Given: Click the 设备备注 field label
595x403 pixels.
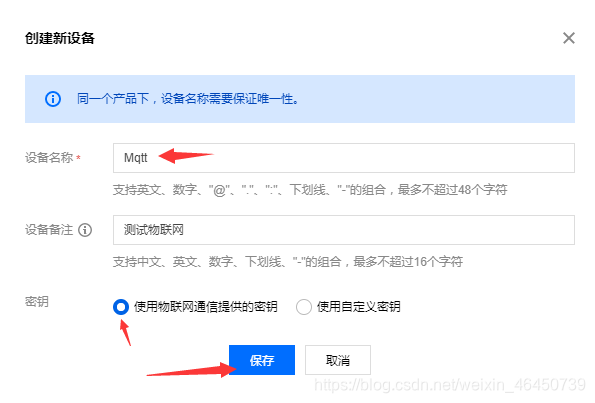Looking at the screenshot, I should tap(49, 230).
